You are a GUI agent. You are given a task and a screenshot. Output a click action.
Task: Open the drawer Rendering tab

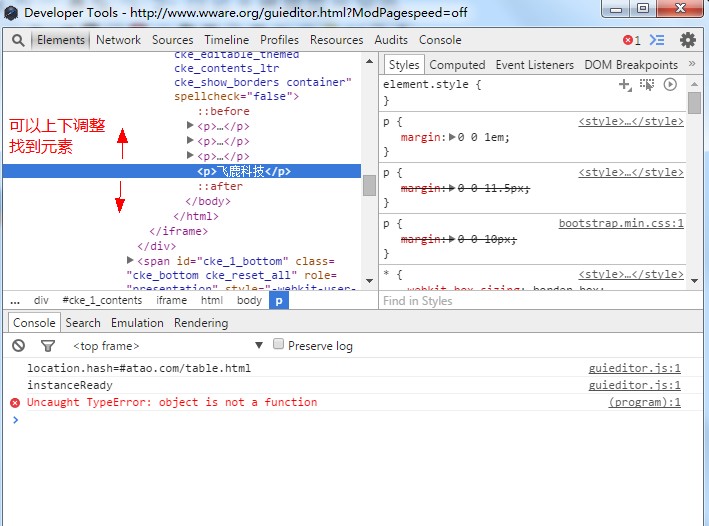click(x=201, y=323)
